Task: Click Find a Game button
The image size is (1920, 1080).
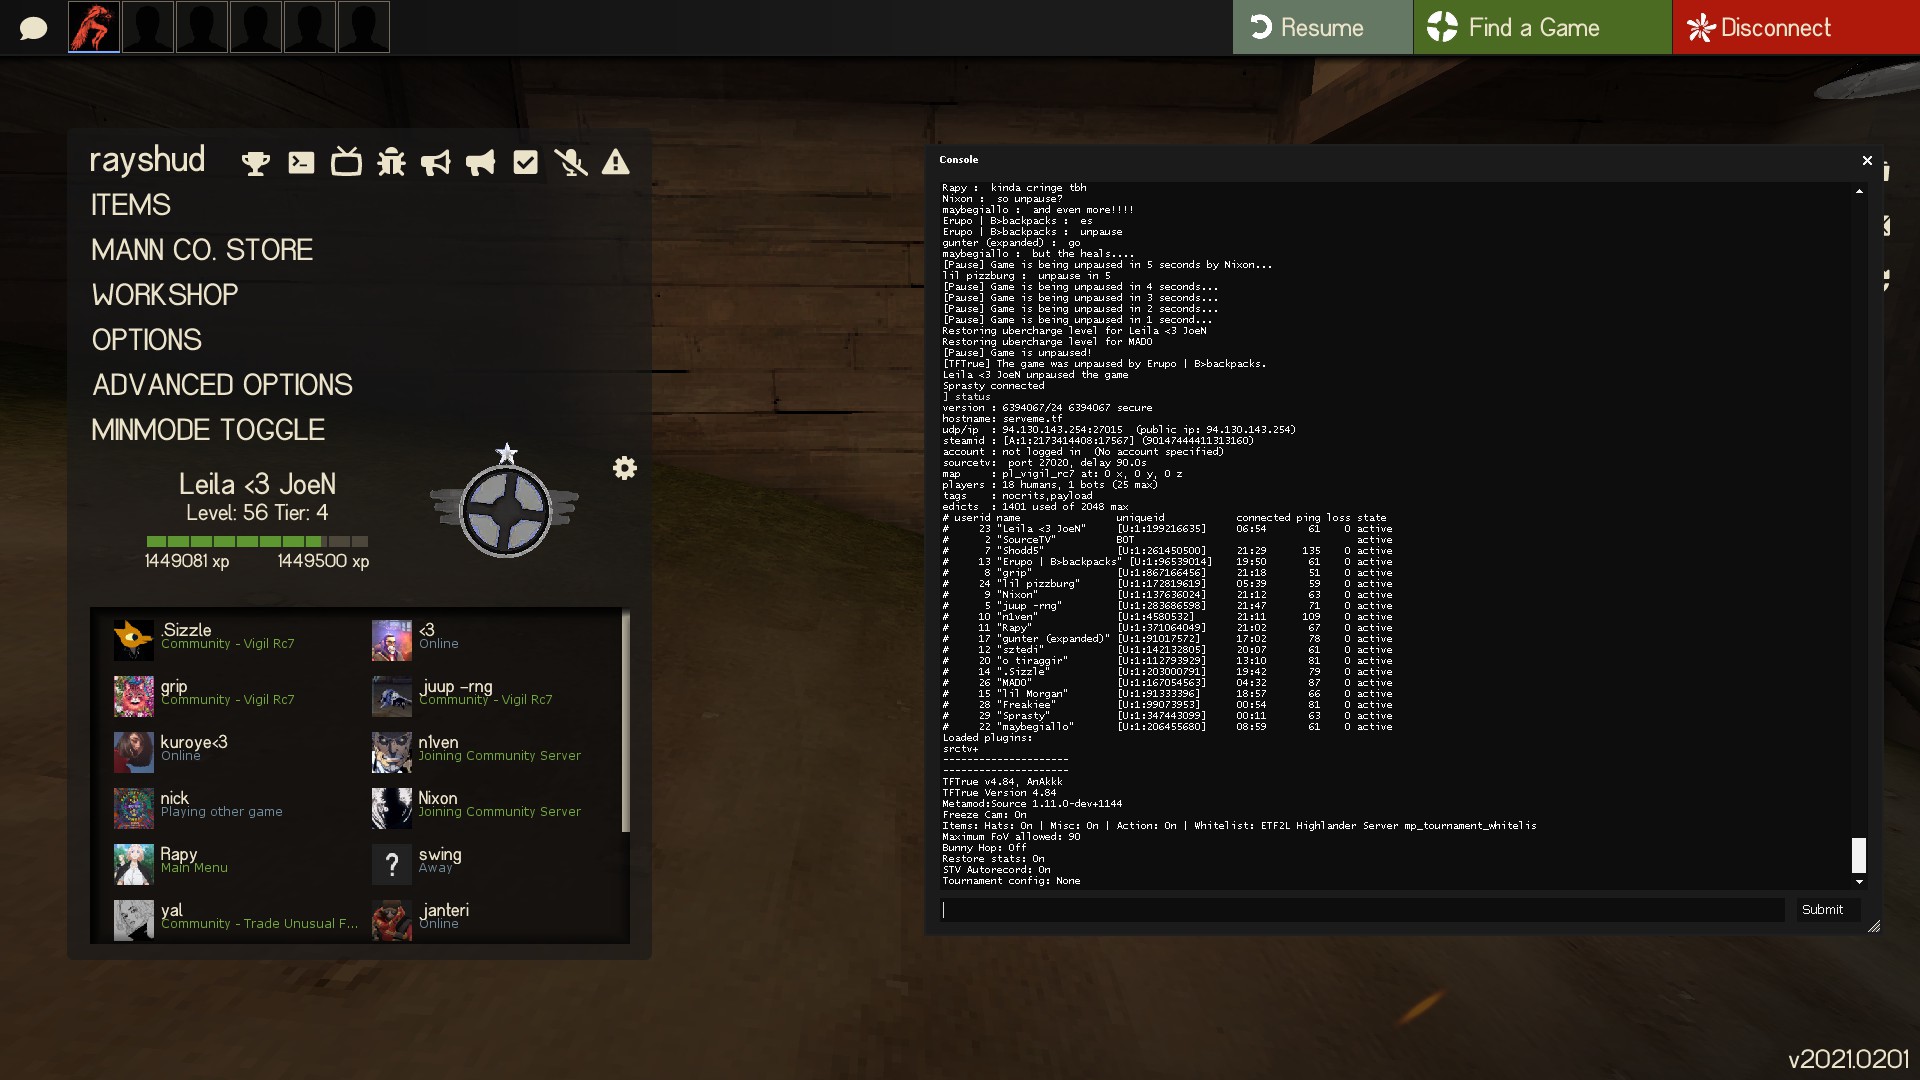Action: [x=1542, y=27]
